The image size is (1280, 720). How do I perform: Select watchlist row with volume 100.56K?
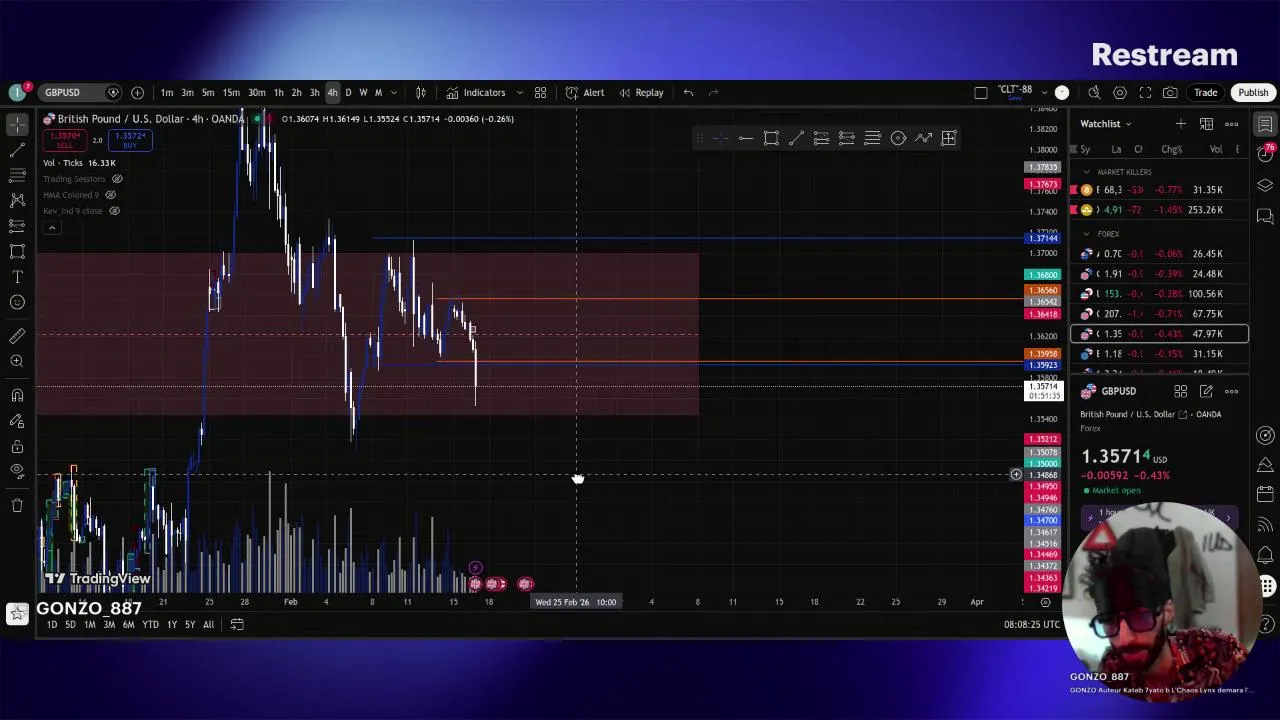pos(1159,294)
